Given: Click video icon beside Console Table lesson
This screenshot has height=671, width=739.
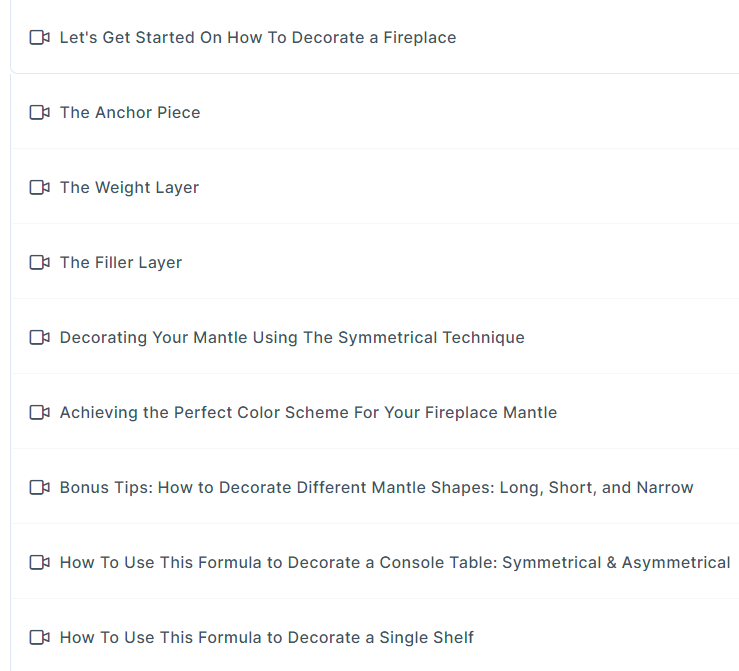Looking at the screenshot, I should (40, 562).
